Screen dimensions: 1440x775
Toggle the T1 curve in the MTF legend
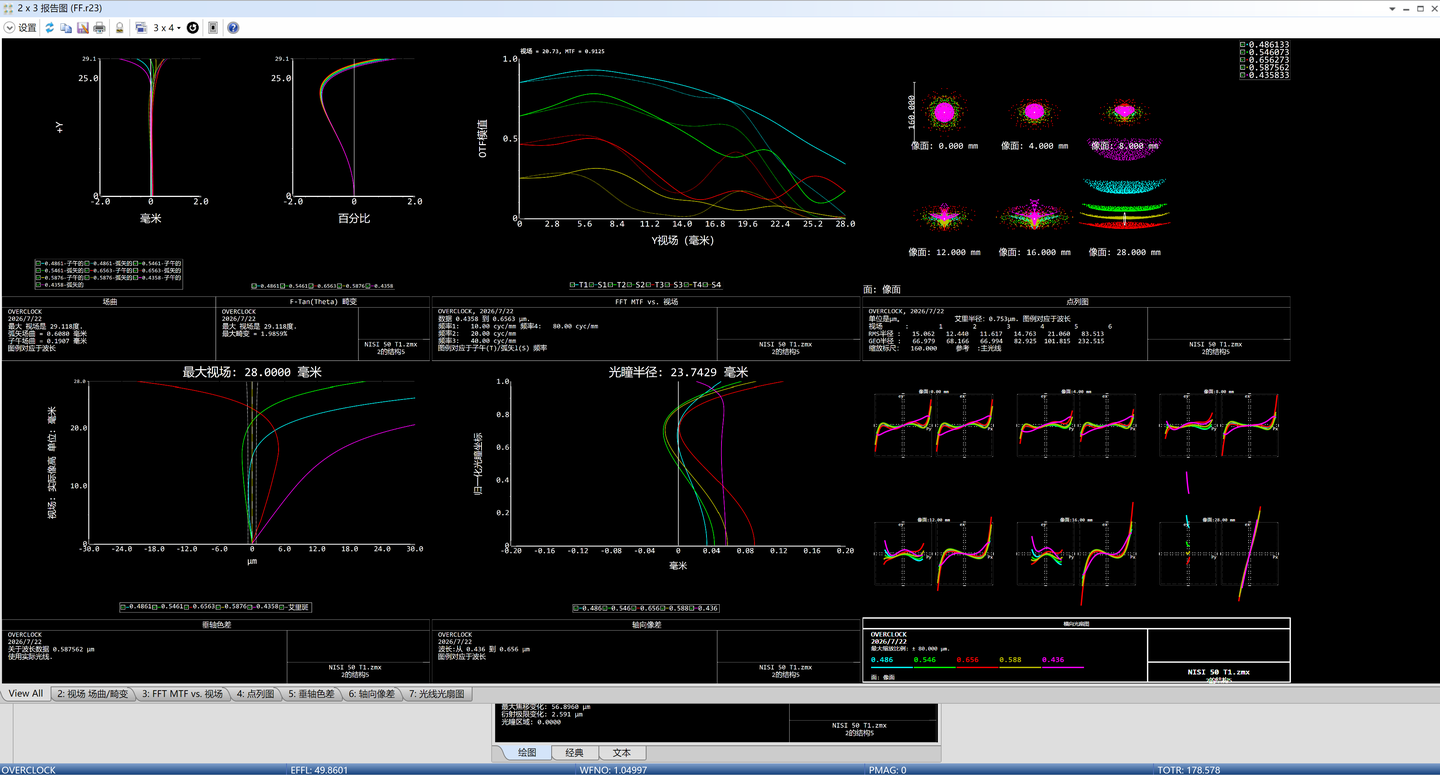tap(579, 285)
